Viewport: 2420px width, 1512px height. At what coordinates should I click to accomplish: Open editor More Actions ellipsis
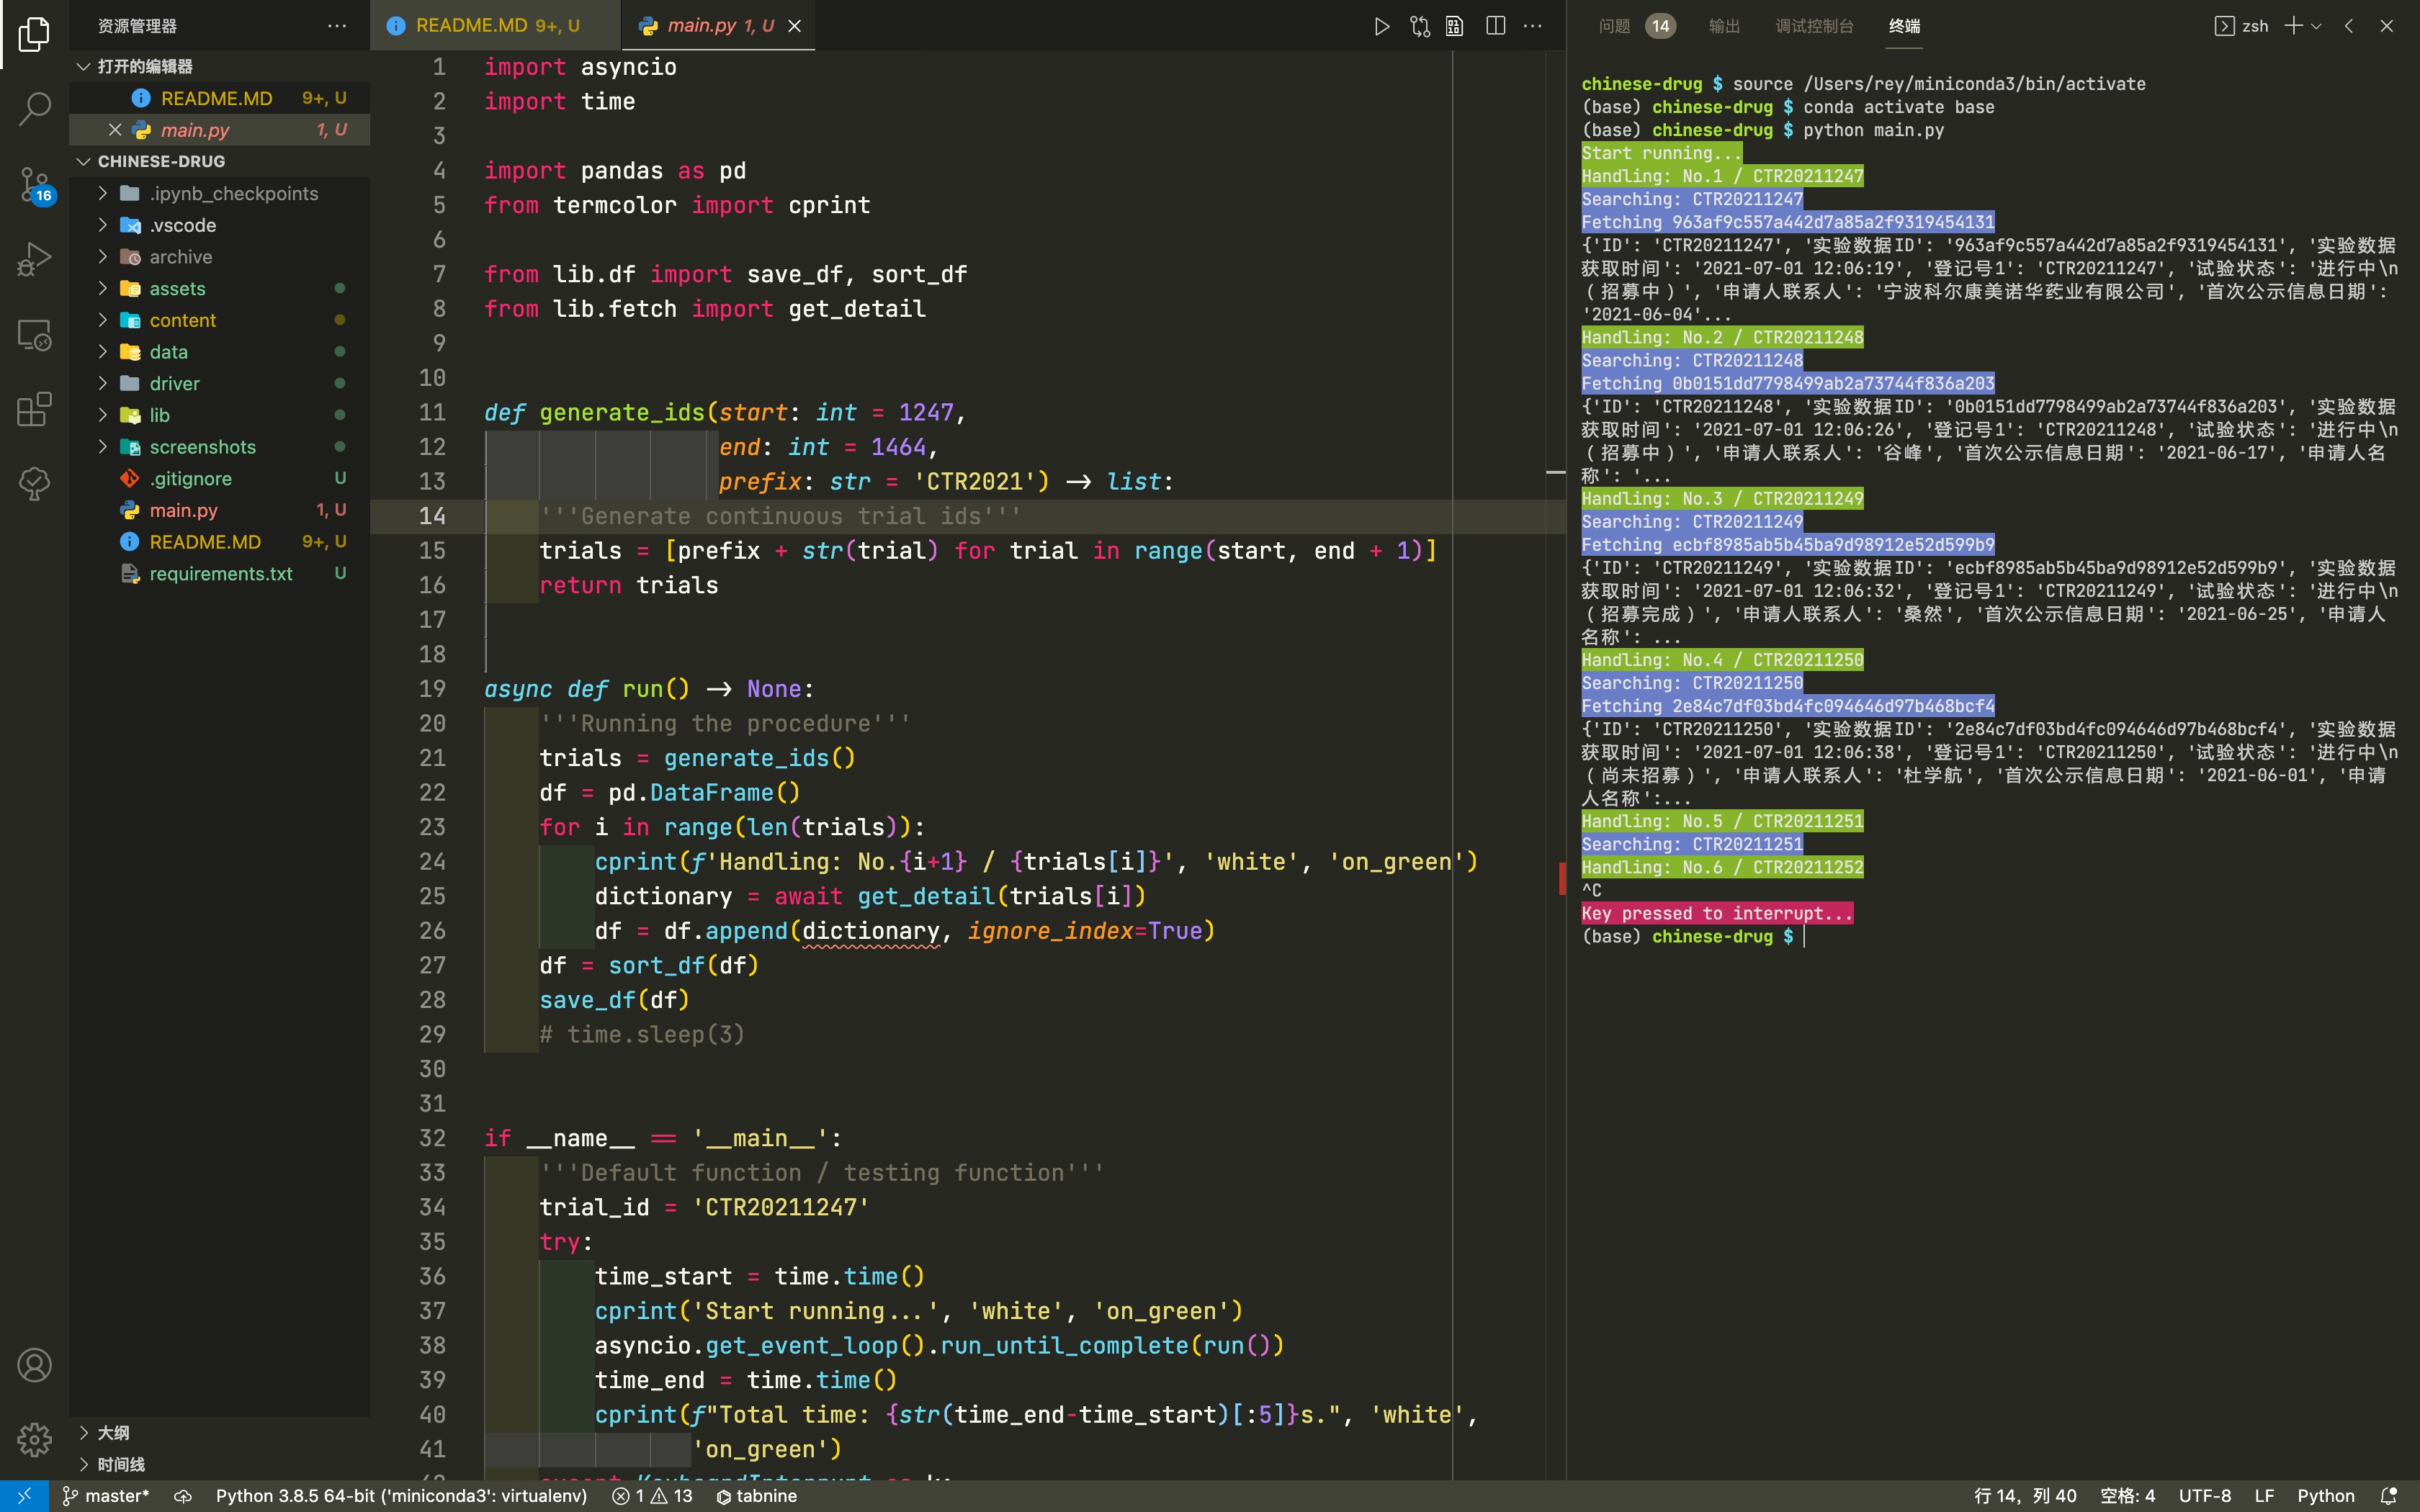pos(1532,26)
